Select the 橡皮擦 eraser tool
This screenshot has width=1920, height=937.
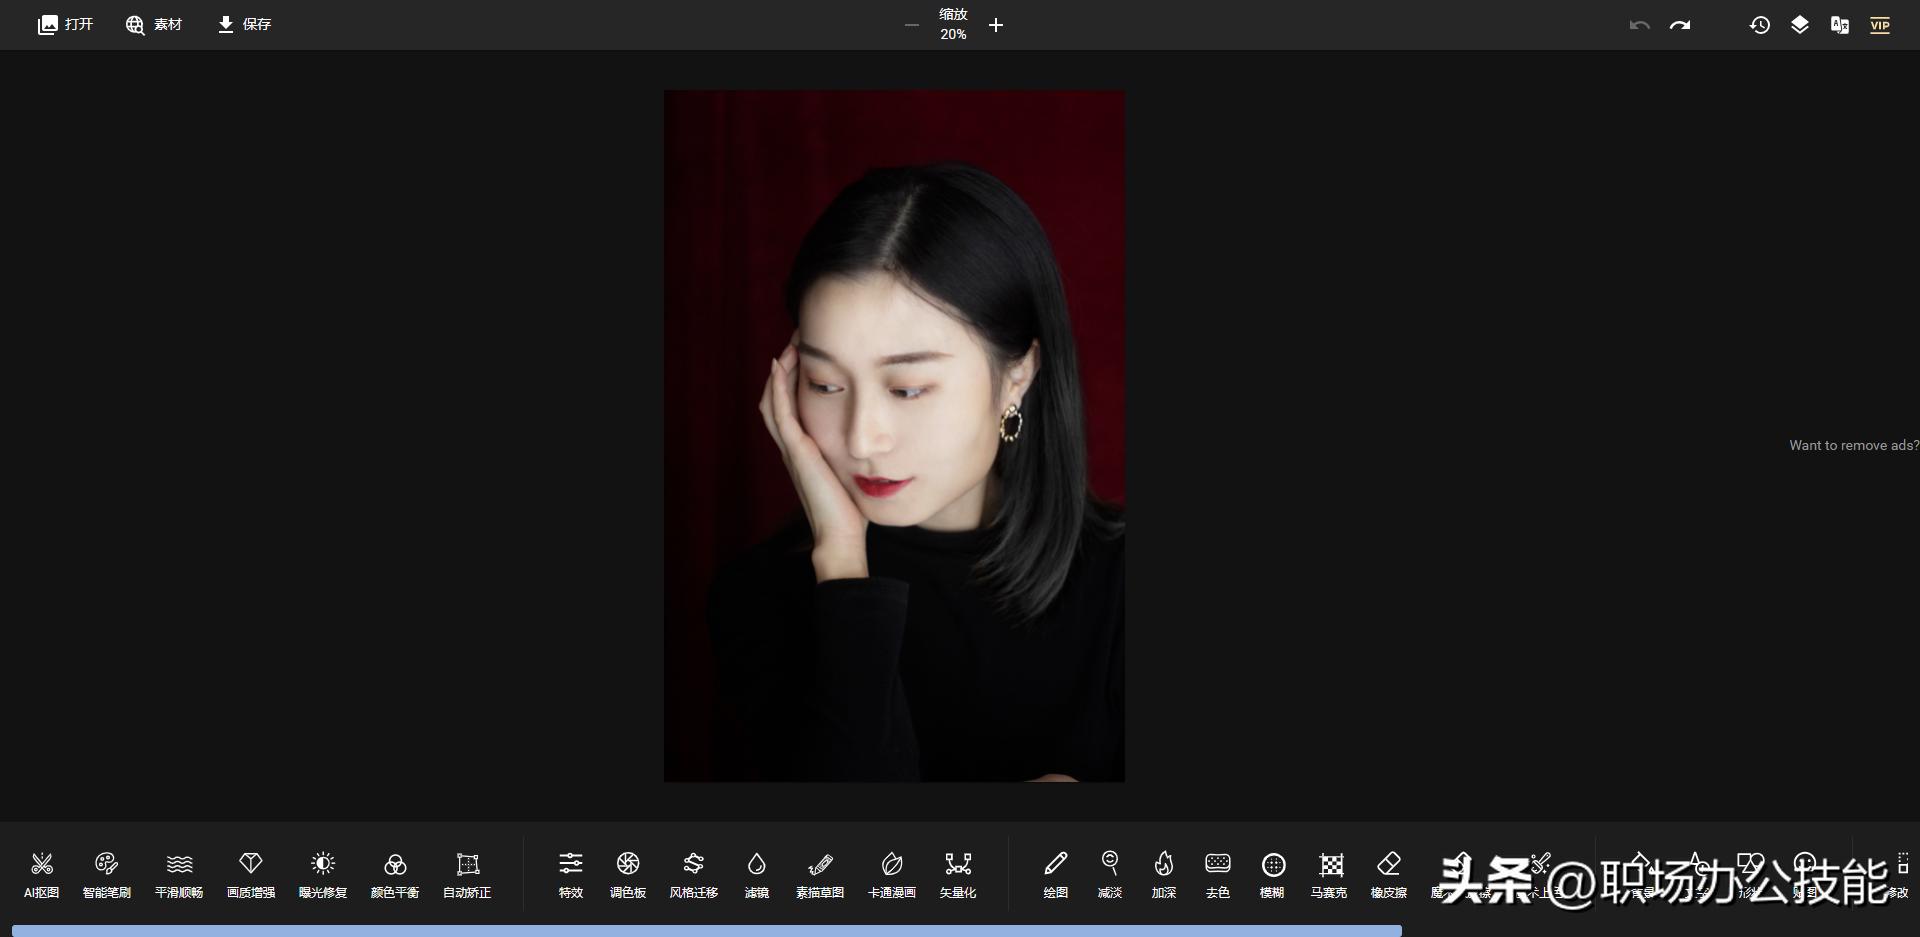pyautogui.click(x=1389, y=874)
